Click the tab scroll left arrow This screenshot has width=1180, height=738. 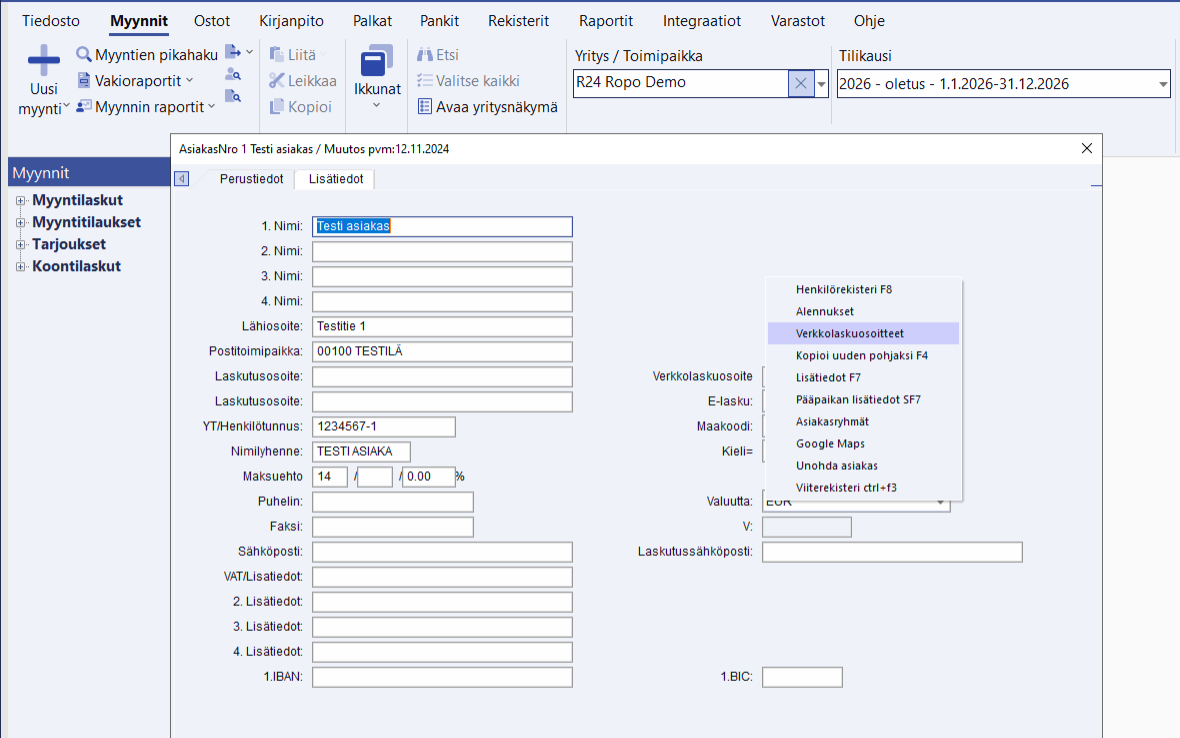(x=181, y=178)
